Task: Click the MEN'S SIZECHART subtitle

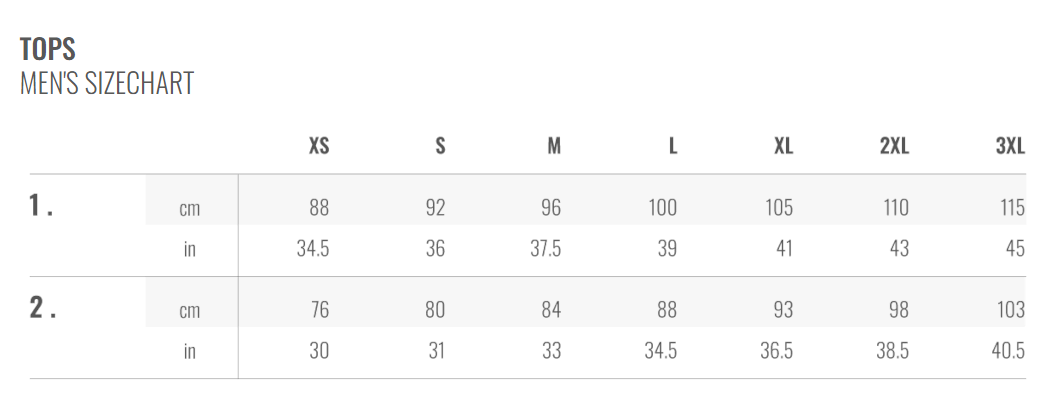Action: (x=107, y=83)
